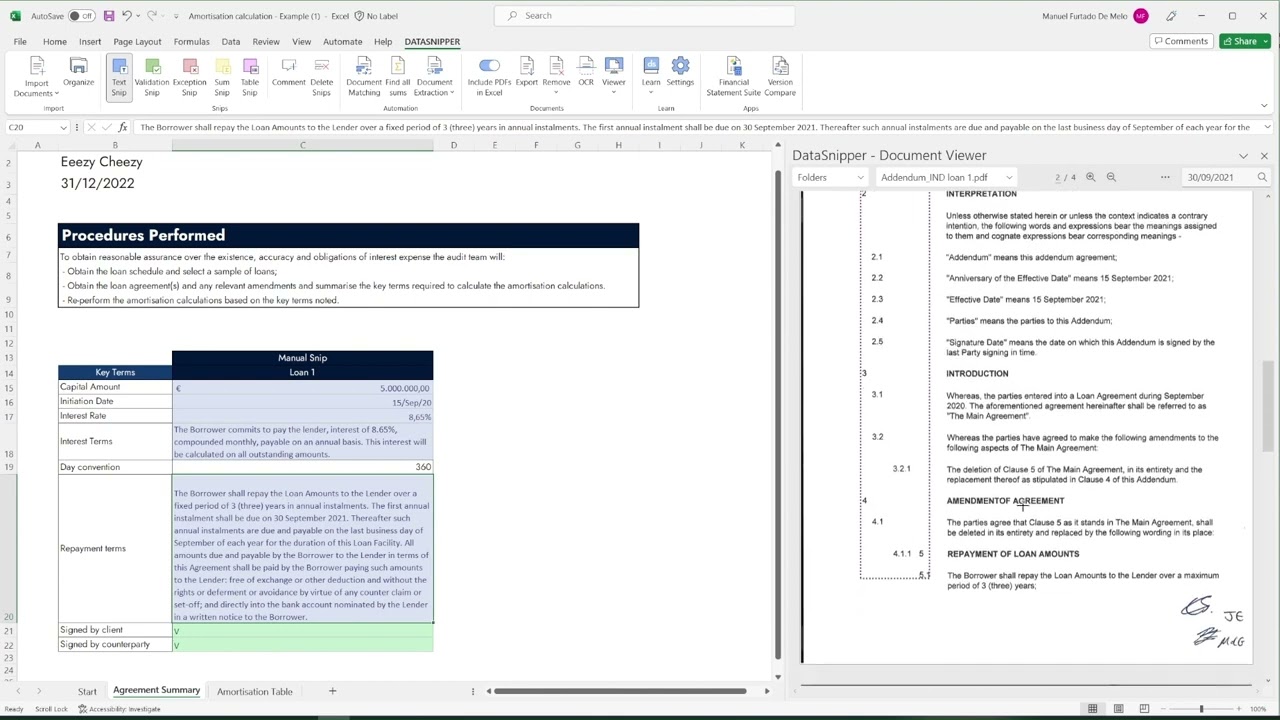Click the Import Documents icon
1280x720 pixels.
(37, 77)
